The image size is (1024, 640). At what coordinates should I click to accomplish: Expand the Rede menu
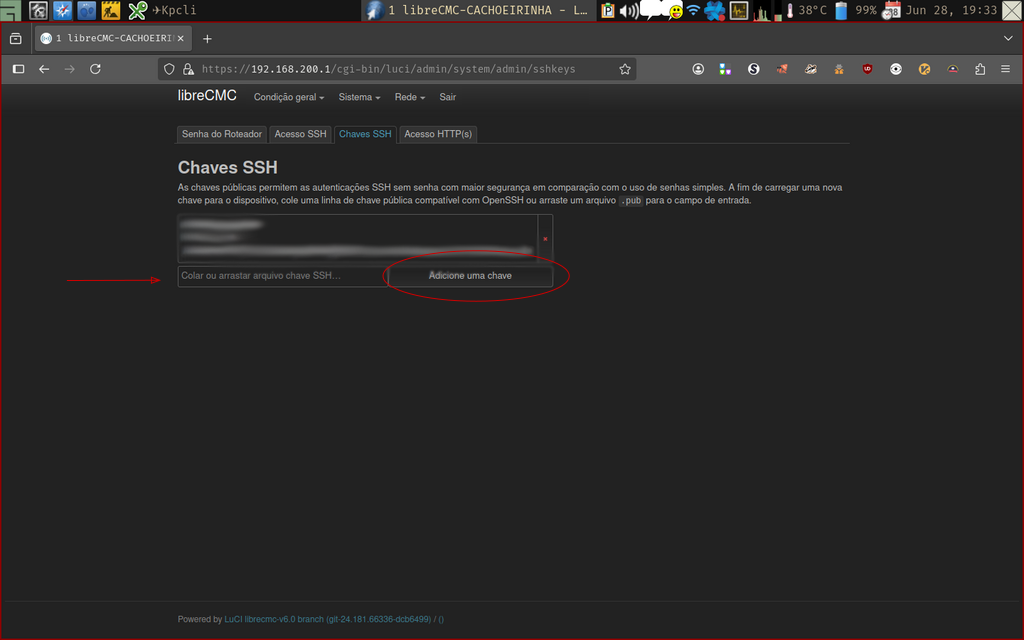[x=409, y=97]
